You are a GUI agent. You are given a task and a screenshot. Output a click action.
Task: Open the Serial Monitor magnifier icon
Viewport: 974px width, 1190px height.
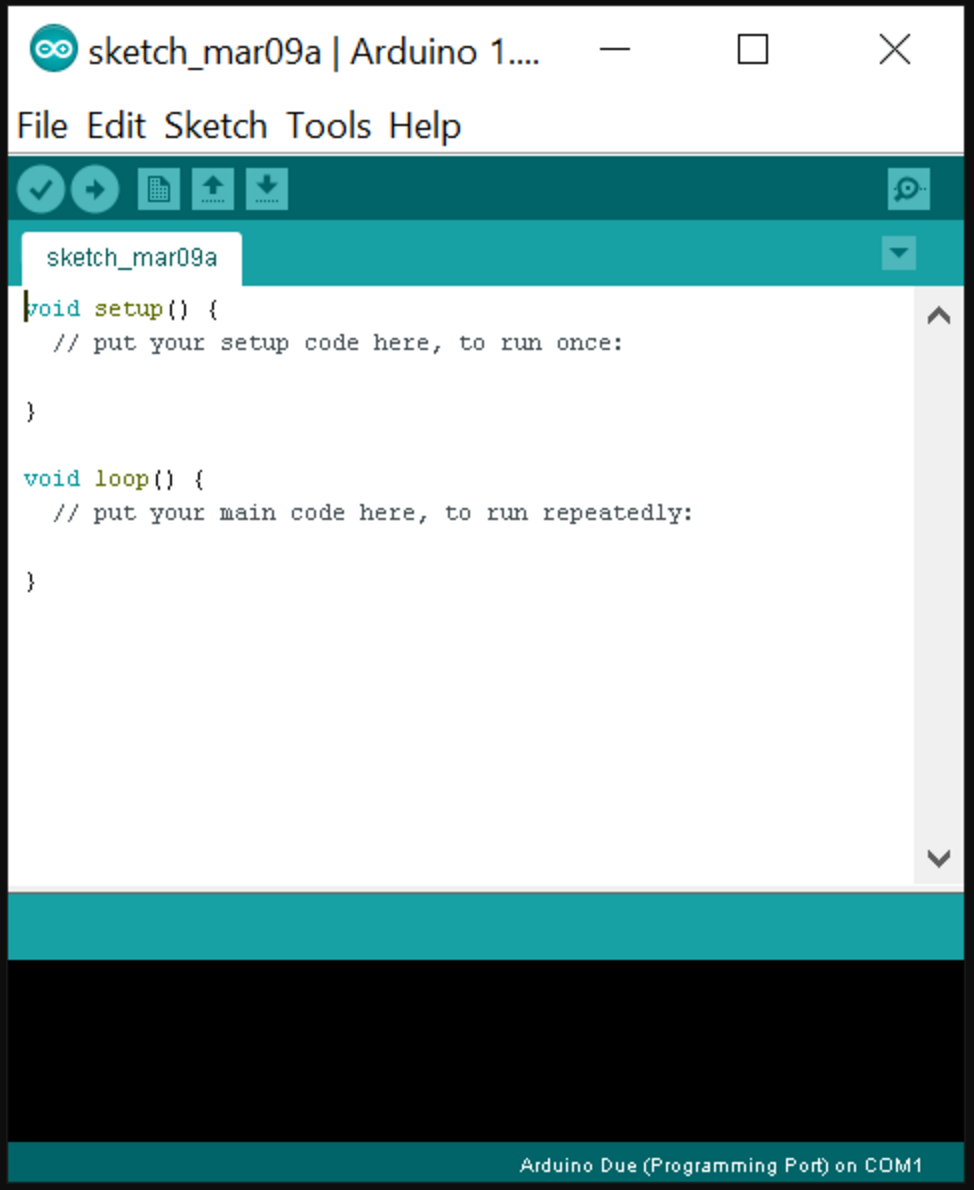point(908,189)
